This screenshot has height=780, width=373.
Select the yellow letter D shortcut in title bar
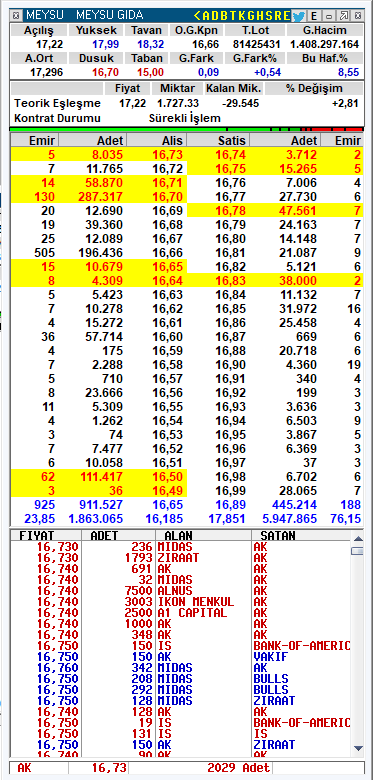point(215,15)
